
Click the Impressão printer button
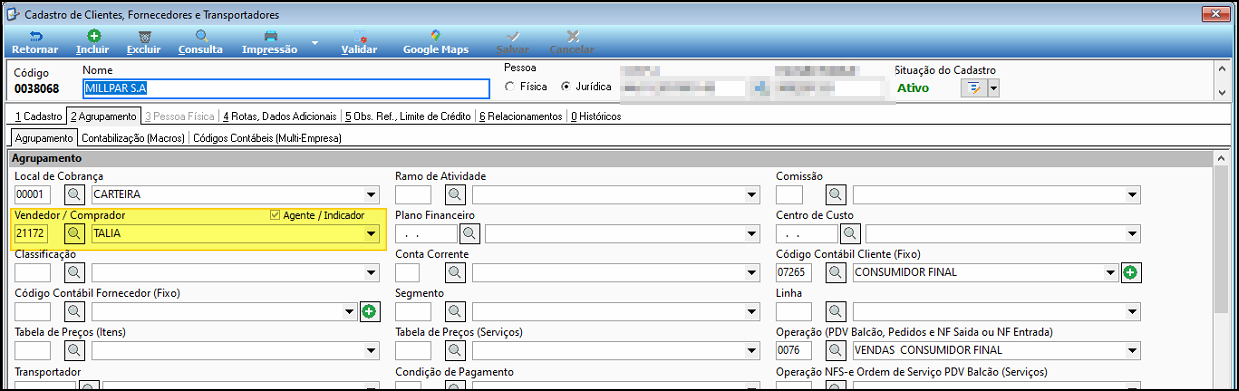coord(270,42)
